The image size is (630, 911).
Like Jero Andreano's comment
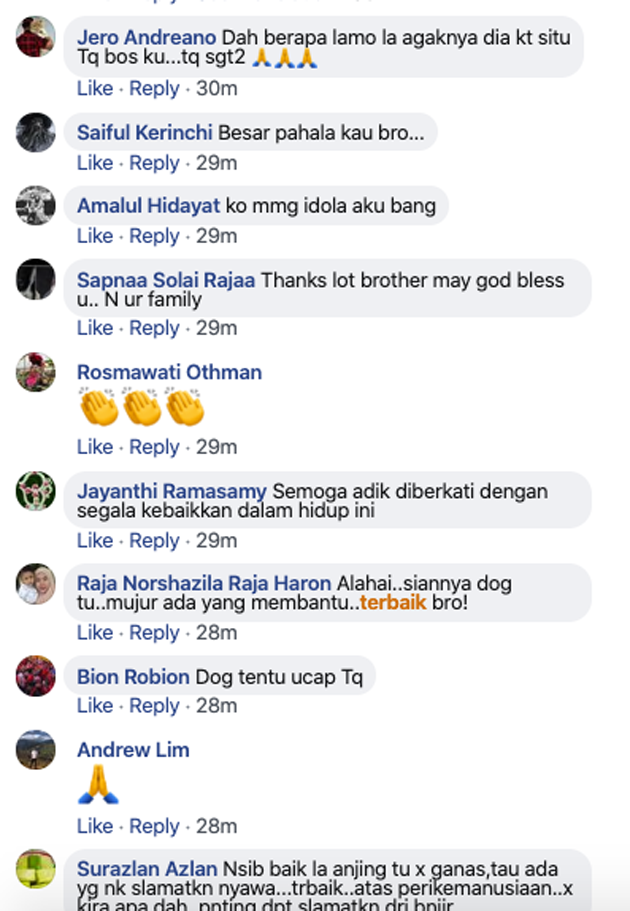[95, 88]
